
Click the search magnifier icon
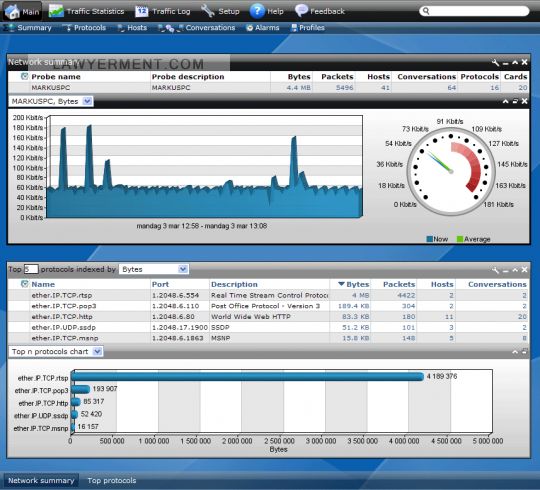[x=426, y=11]
